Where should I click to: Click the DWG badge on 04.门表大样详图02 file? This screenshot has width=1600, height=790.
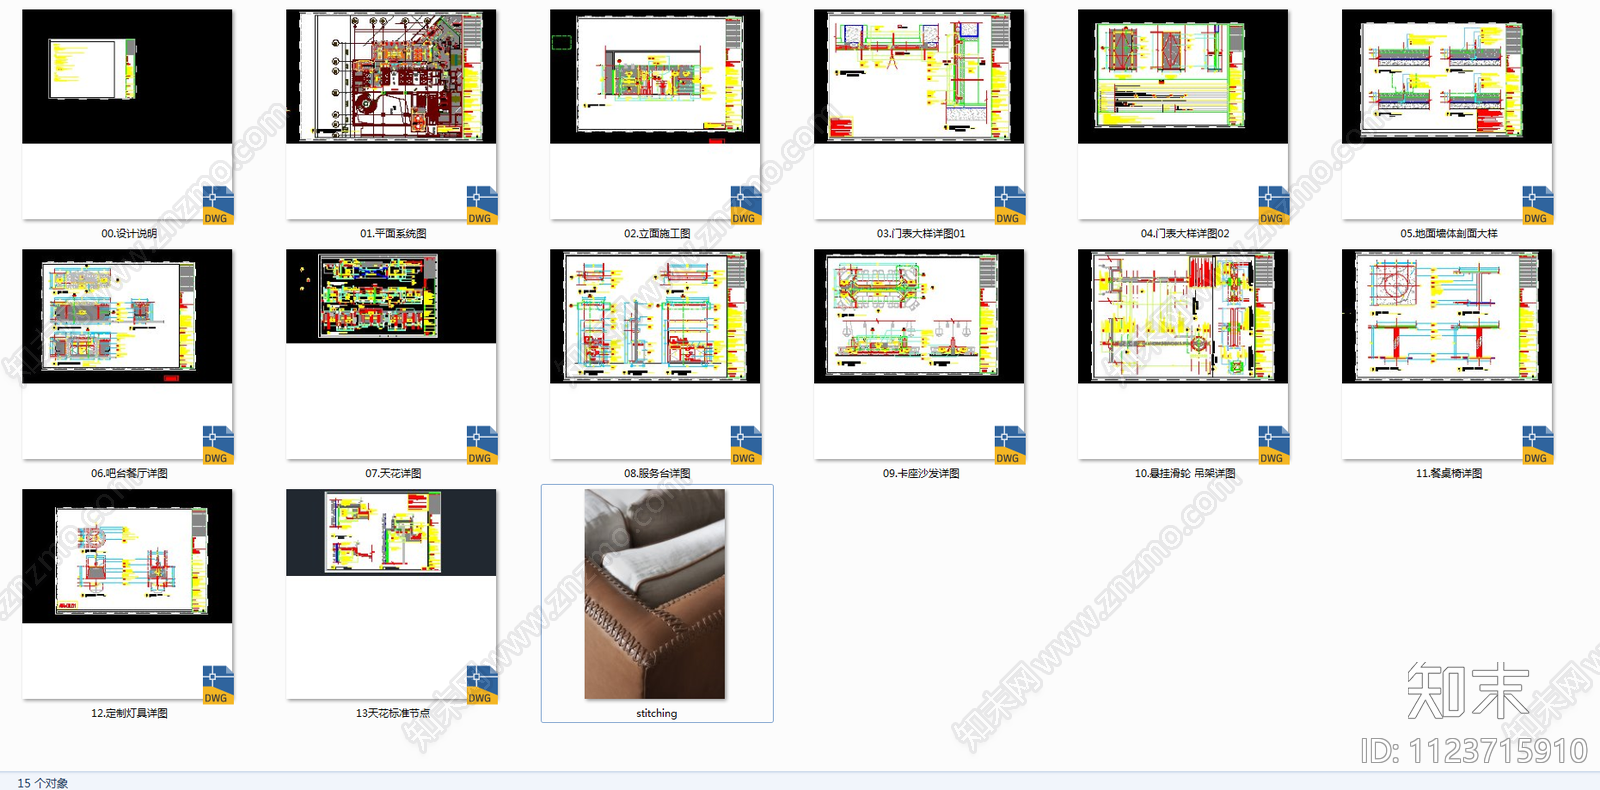point(1274,205)
